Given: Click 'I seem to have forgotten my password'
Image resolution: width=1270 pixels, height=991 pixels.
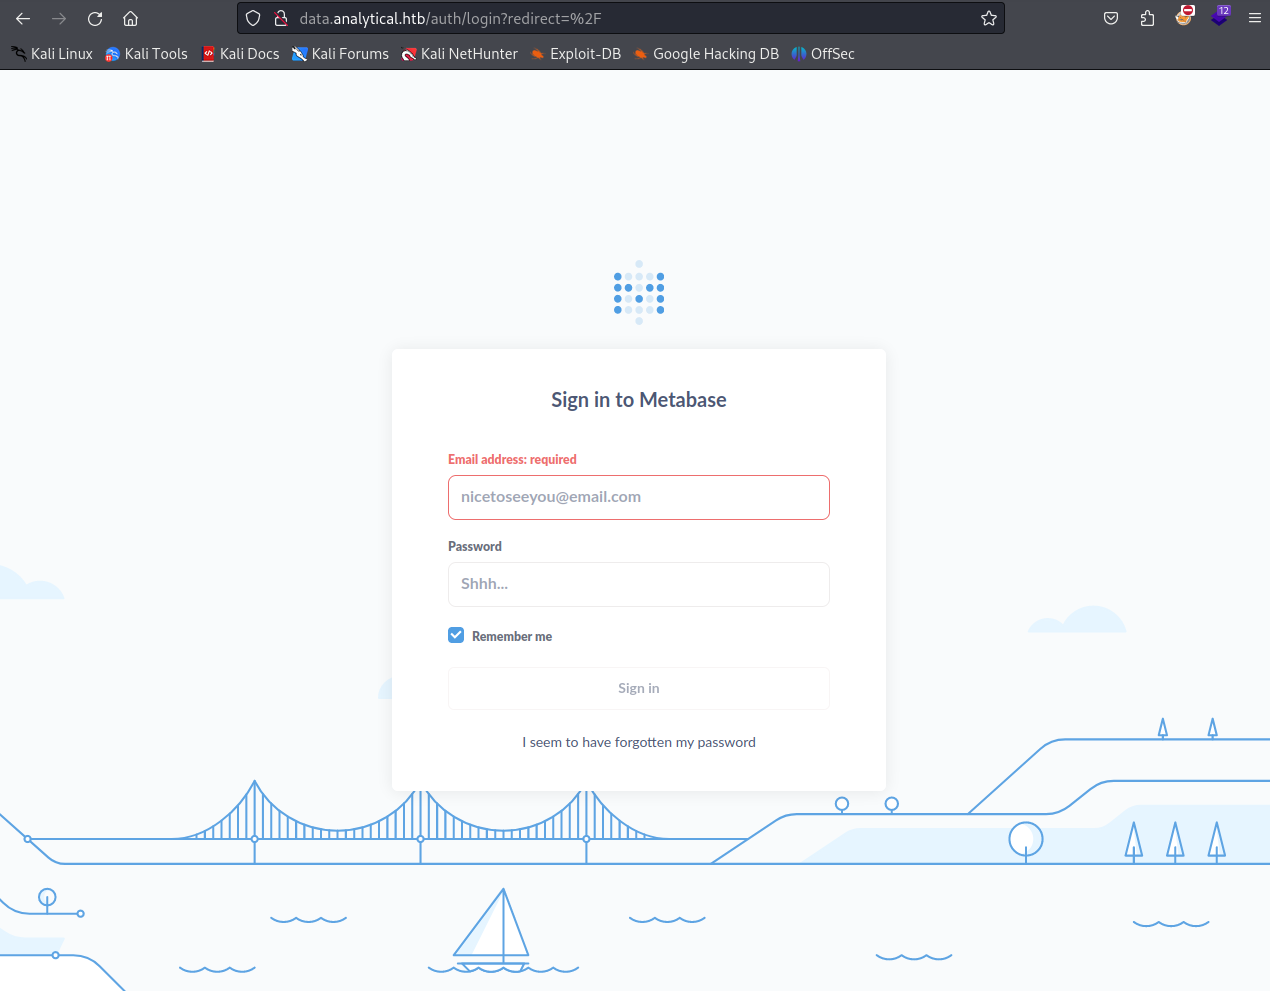Looking at the screenshot, I should 639,742.
